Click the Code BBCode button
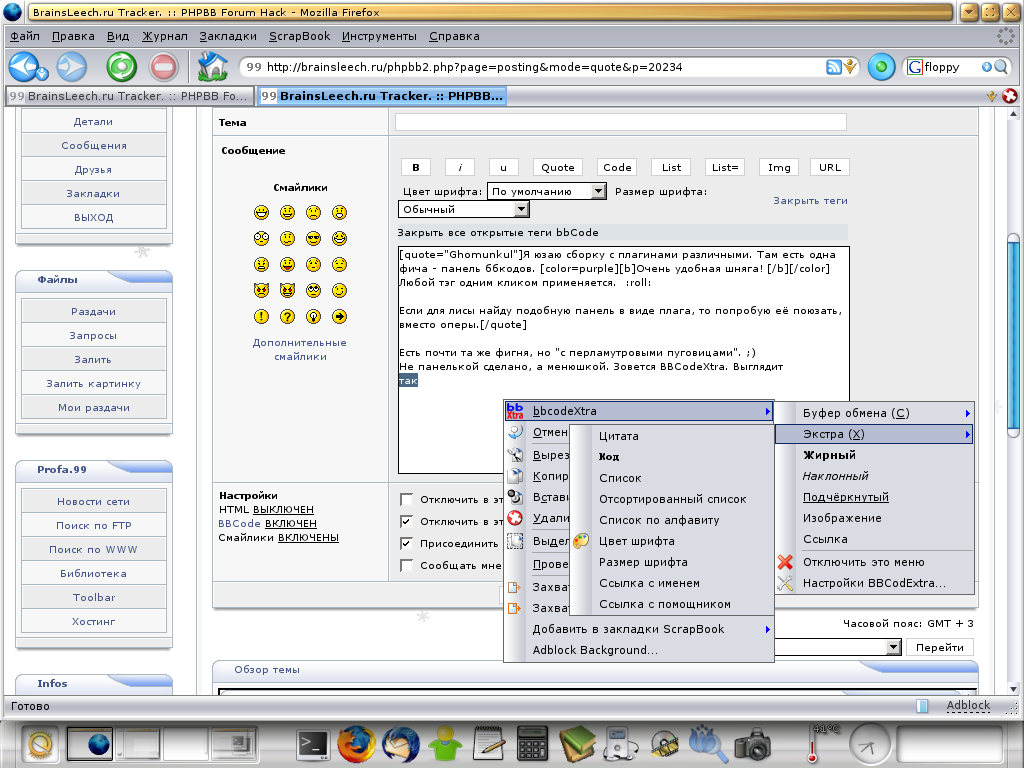 pos(617,167)
